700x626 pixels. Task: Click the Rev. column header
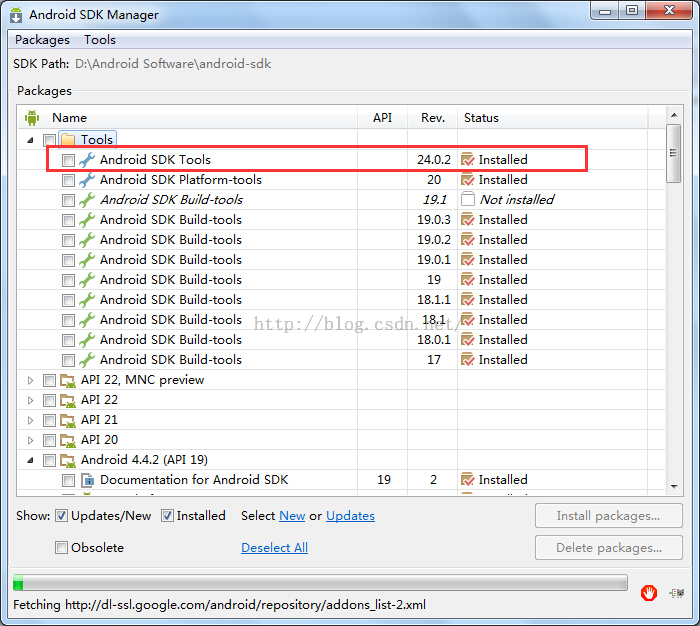[x=433, y=118]
